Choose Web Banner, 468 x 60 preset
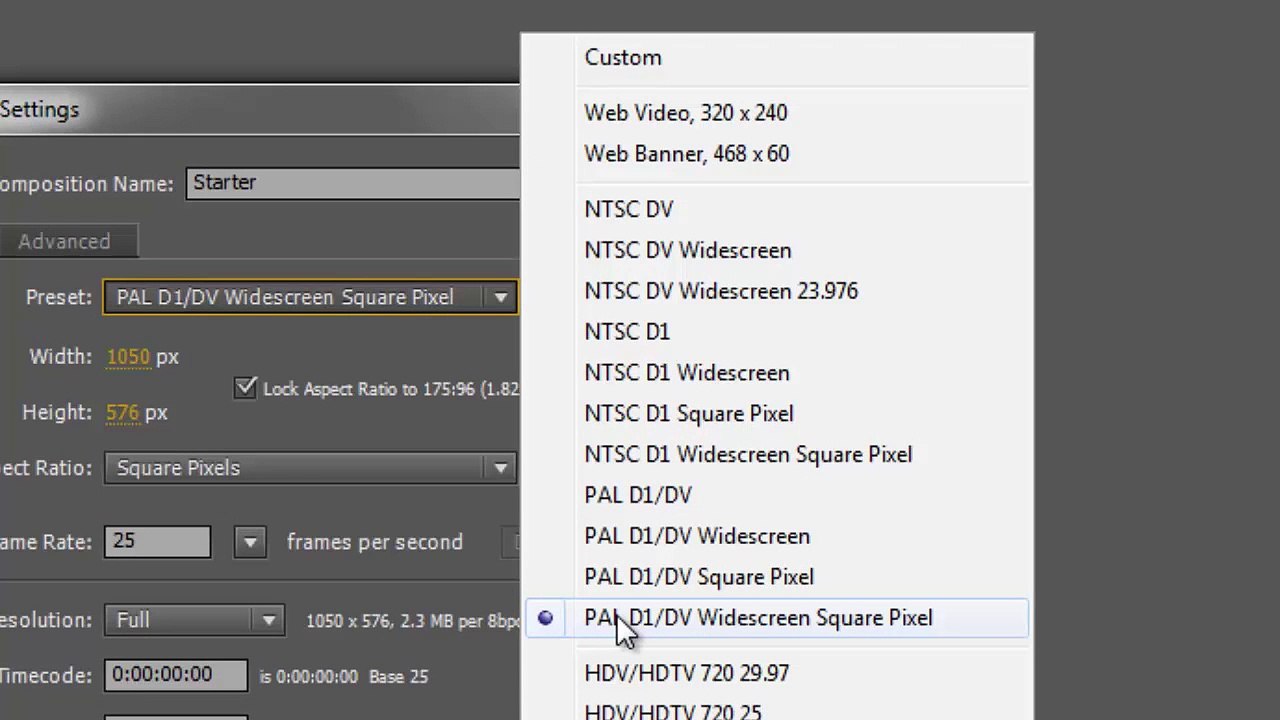Viewport: 1280px width, 720px height. (x=687, y=154)
